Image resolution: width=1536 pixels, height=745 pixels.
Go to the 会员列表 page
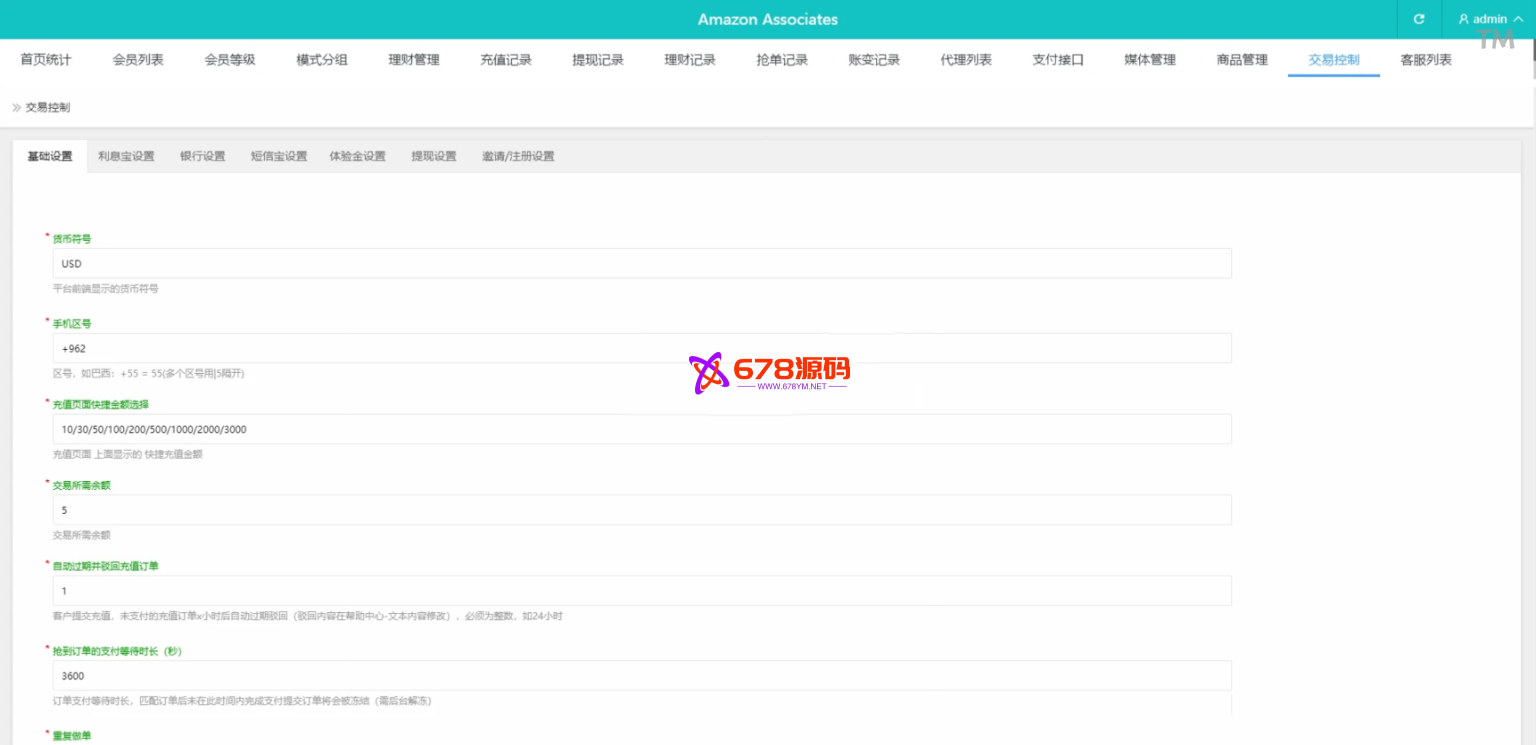tap(138, 60)
